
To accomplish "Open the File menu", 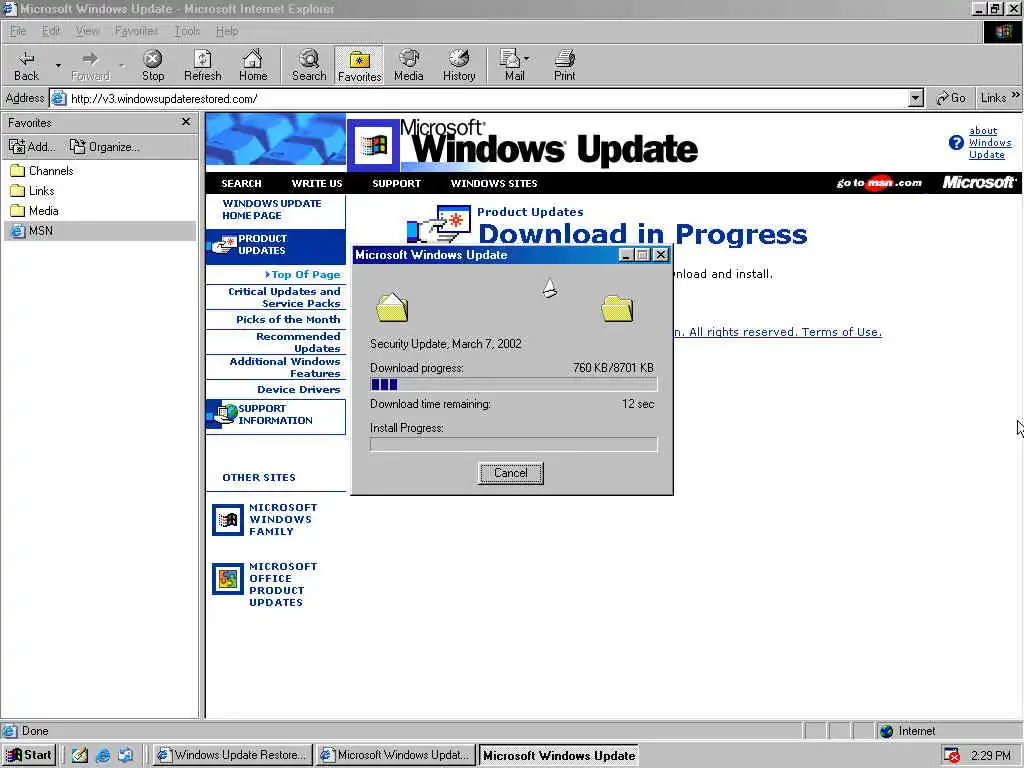I will (x=18, y=31).
